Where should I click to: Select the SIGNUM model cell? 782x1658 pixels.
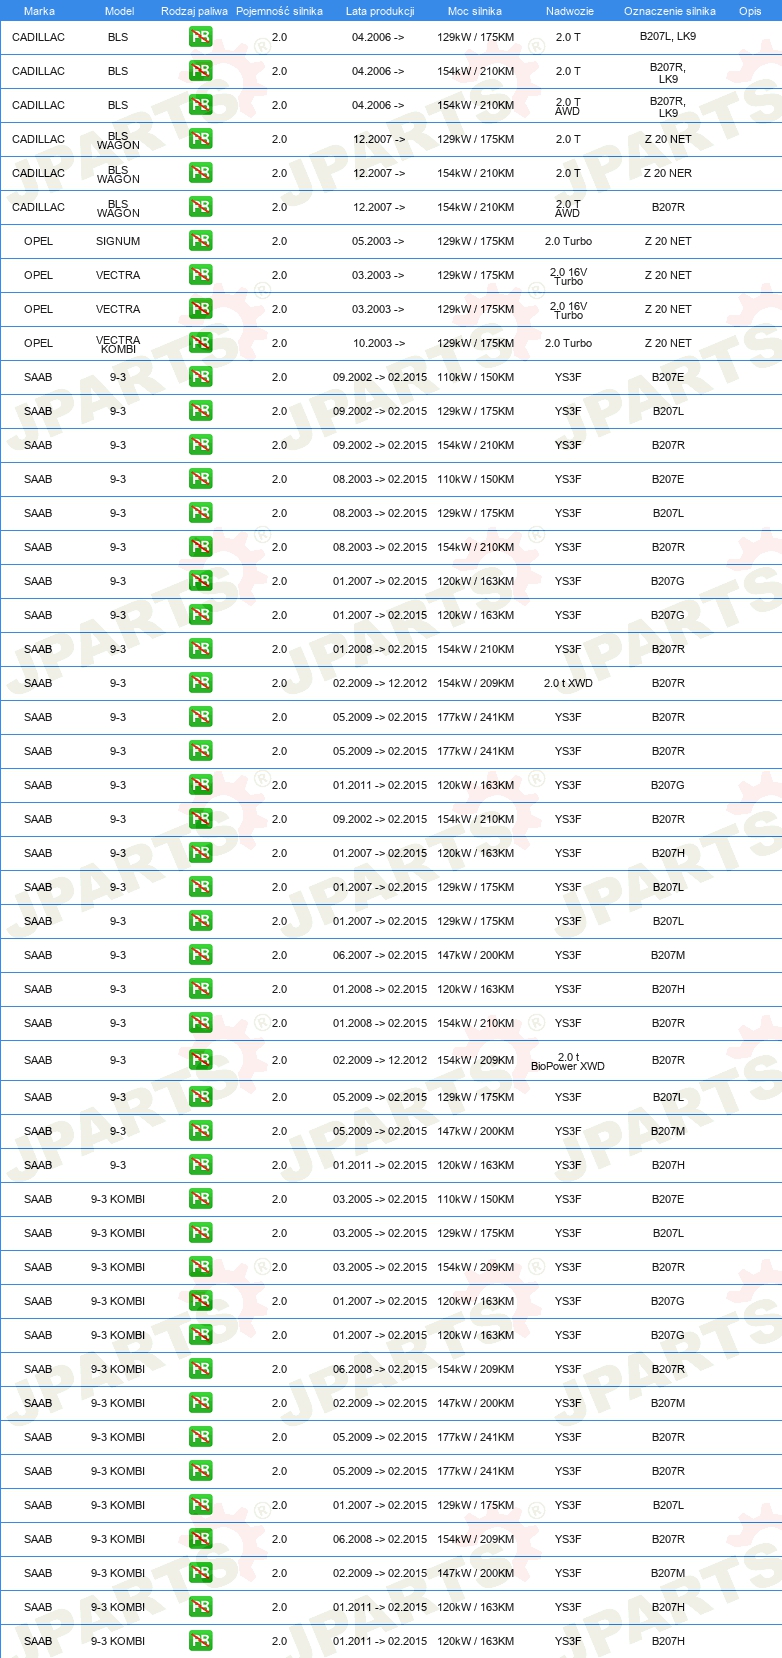[x=118, y=241]
